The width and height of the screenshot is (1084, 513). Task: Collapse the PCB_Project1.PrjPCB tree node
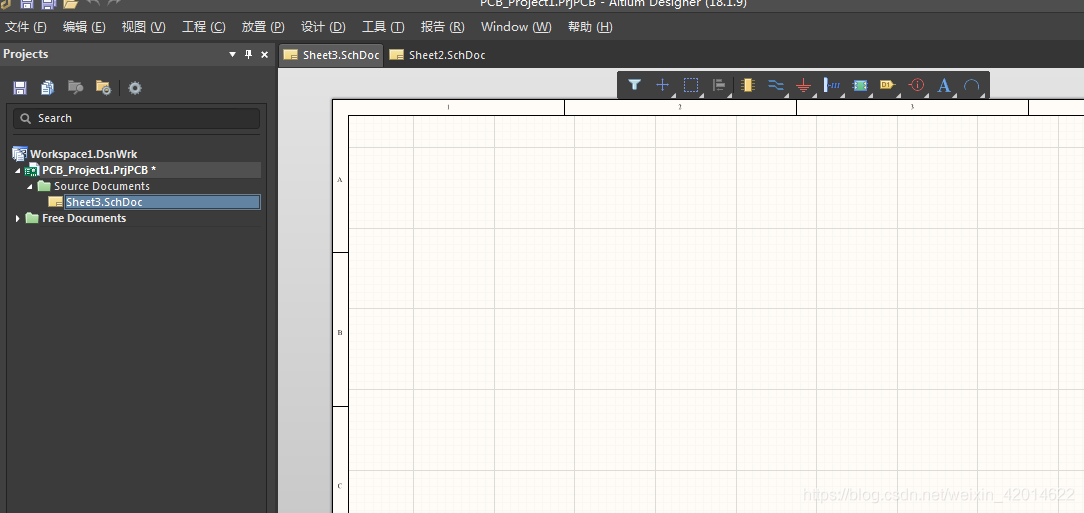pos(18,171)
